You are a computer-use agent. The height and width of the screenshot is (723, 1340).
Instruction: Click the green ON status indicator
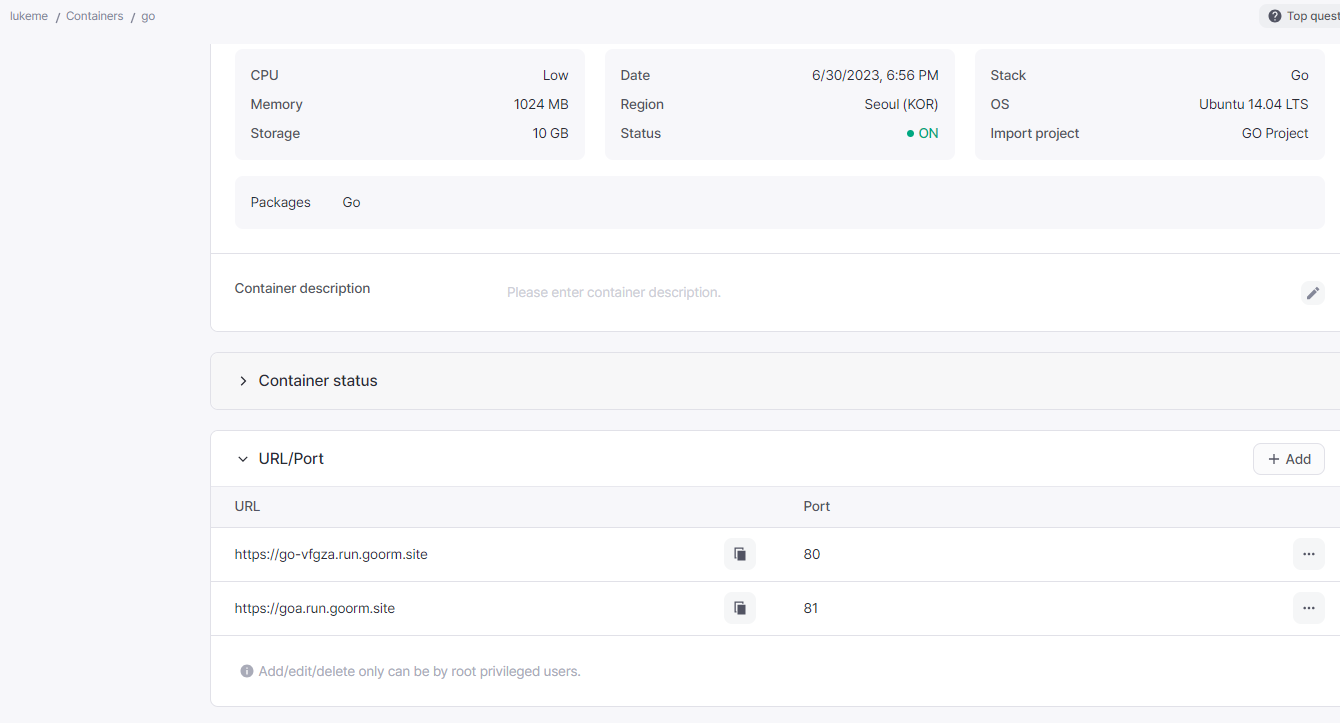(923, 133)
